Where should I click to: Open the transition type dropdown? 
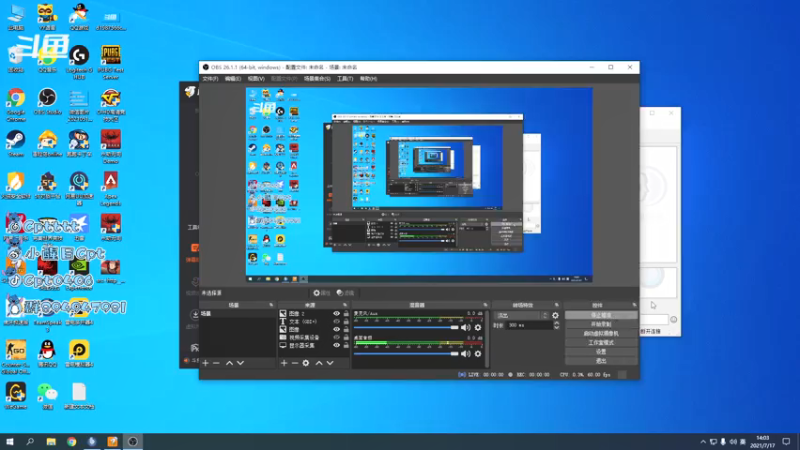point(521,315)
